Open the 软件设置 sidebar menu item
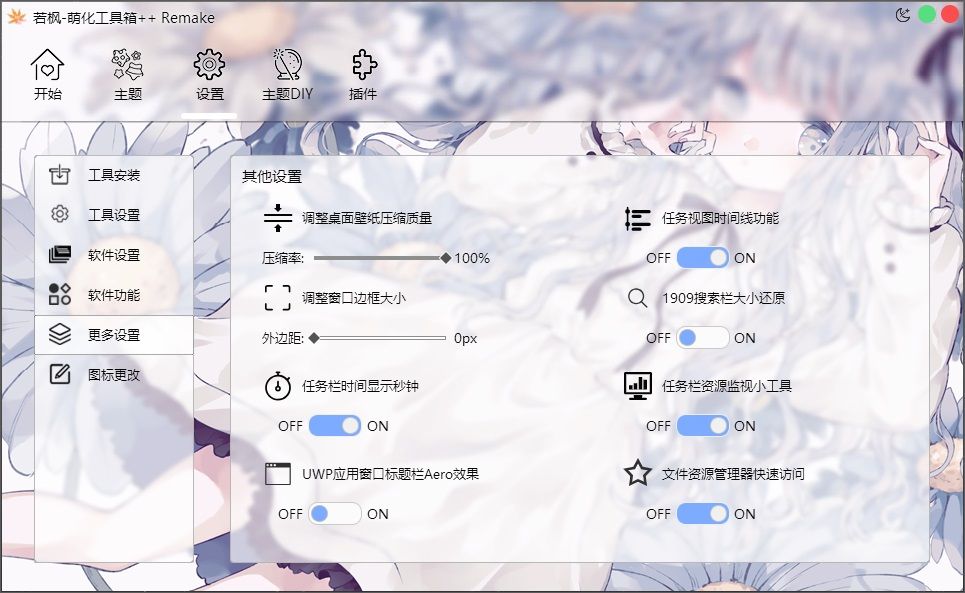The height and width of the screenshot is (593, 965). tap(114, 255)
